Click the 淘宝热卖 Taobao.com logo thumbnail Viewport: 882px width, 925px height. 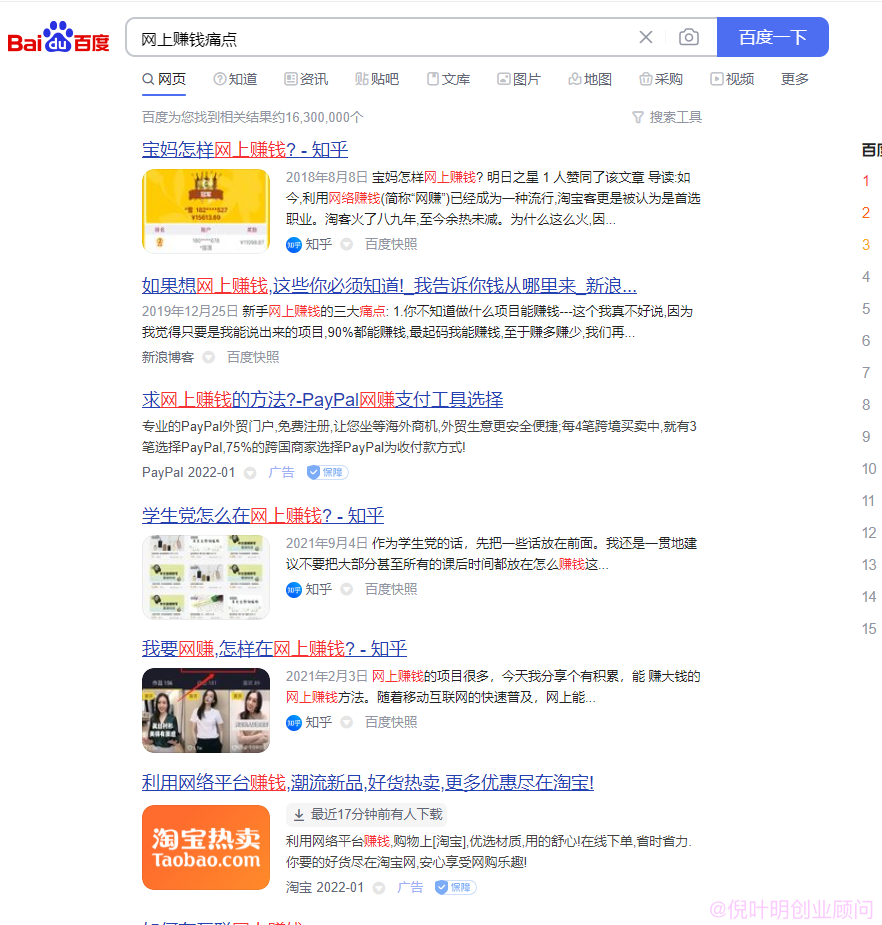206,847
